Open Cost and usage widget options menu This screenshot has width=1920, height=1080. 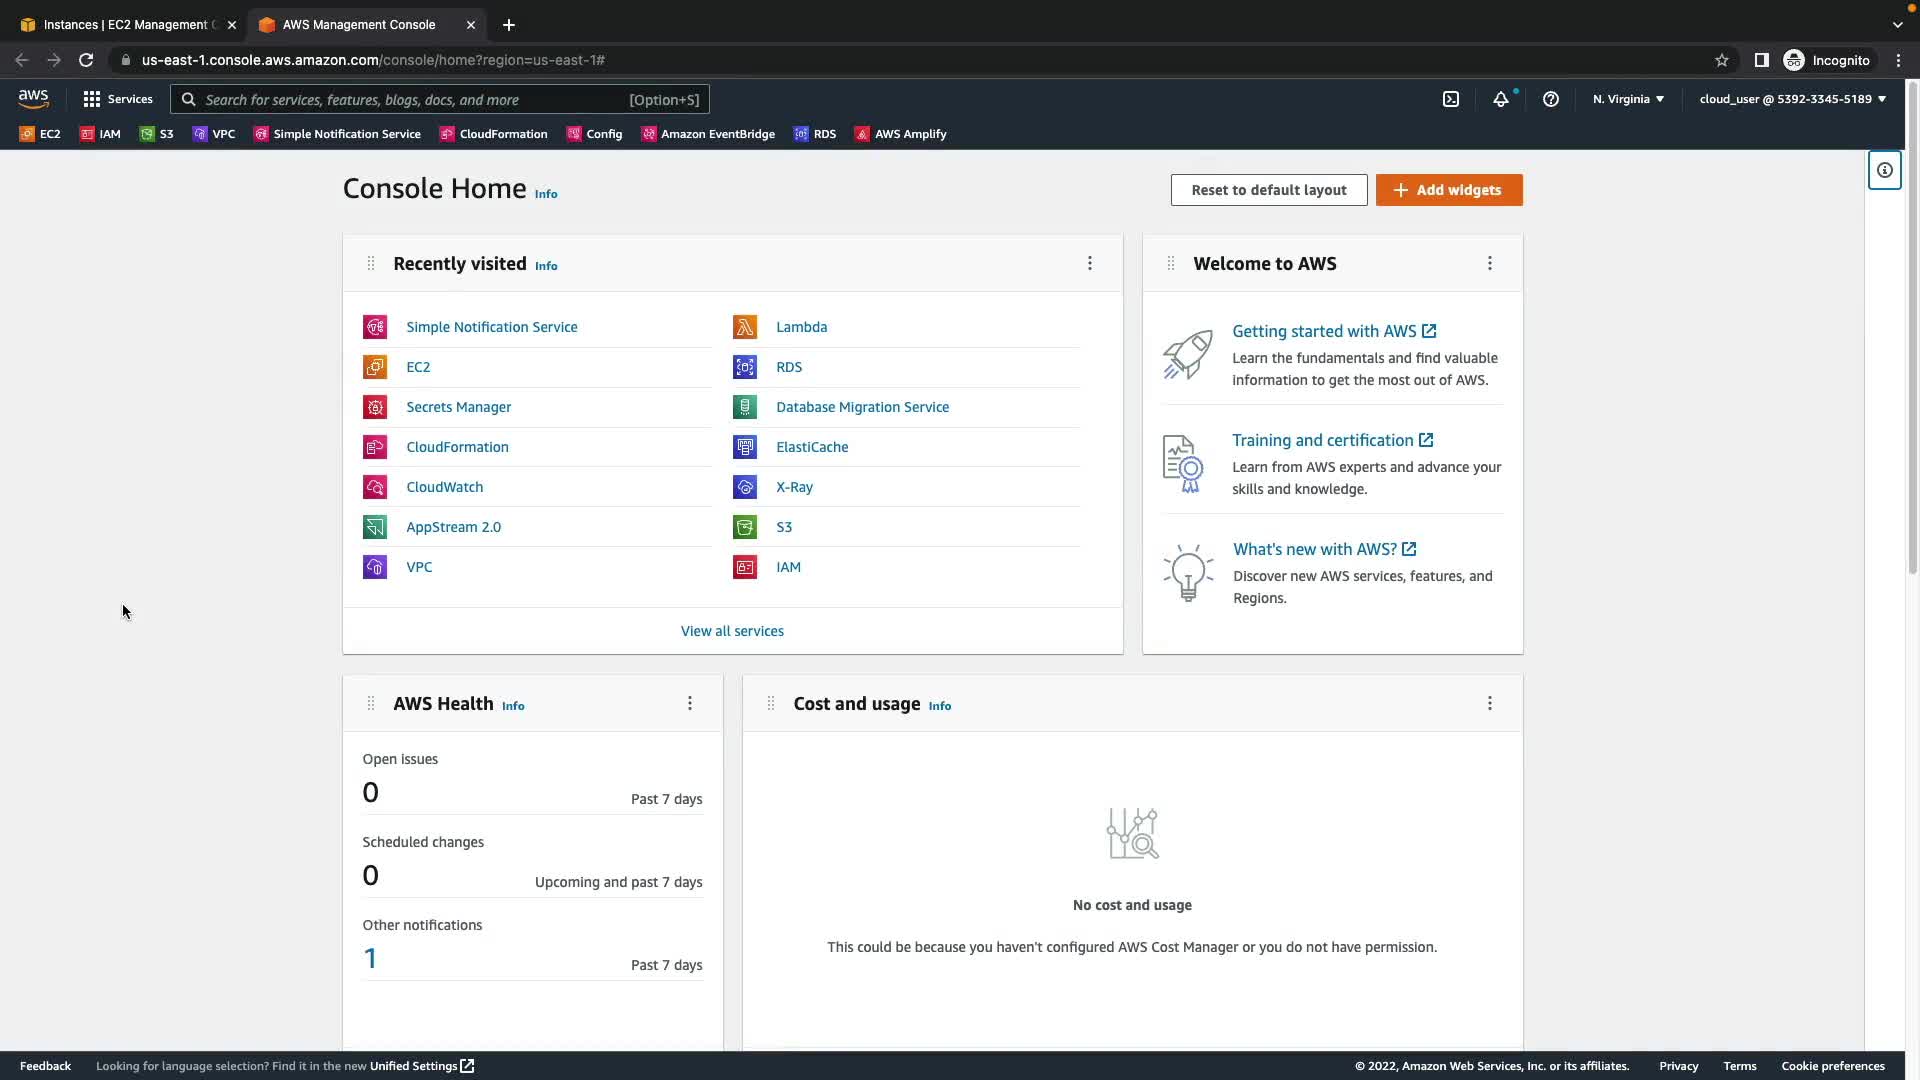click(x=1490, y=704)
